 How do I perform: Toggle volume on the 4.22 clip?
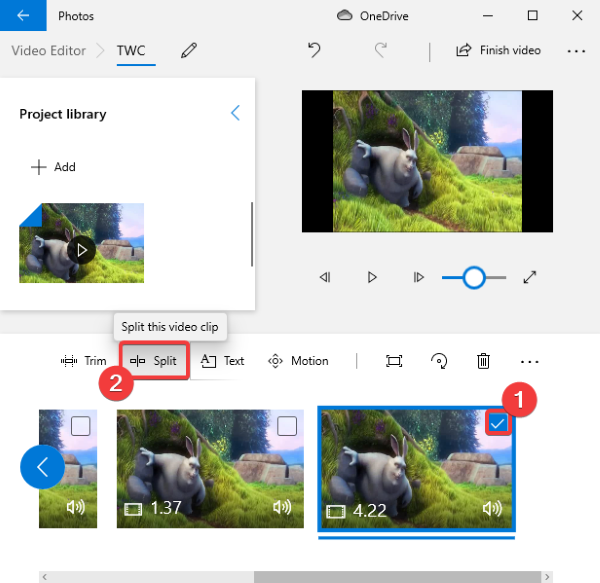[492, 508]
